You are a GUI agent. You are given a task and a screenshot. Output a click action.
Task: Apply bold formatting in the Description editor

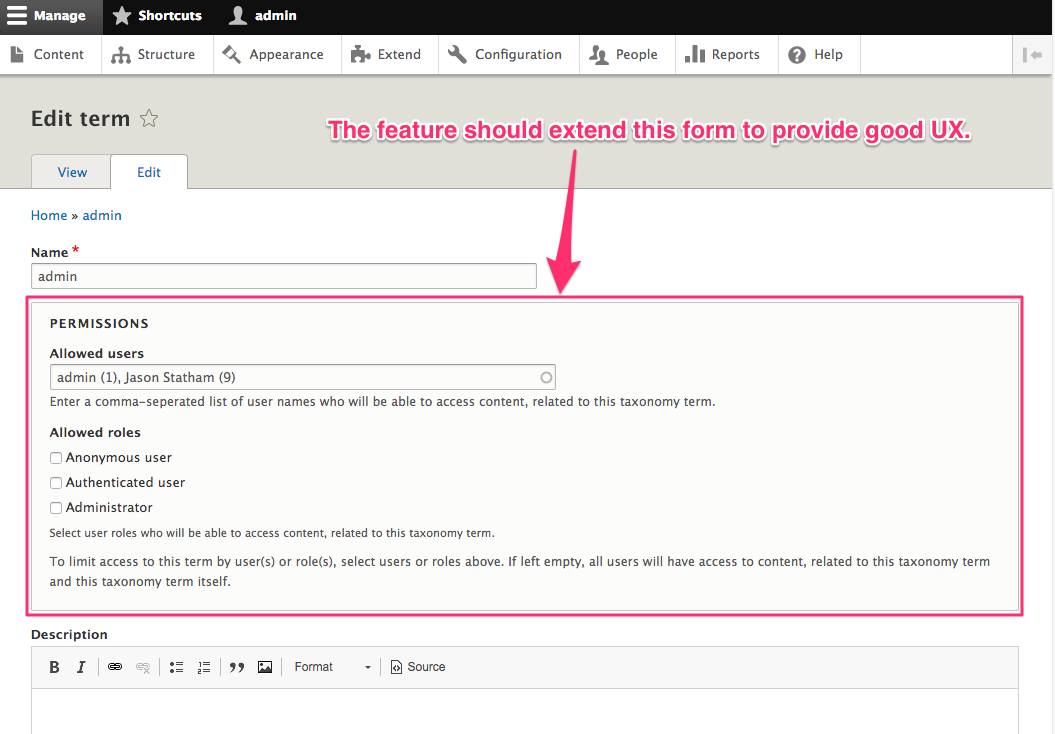(x=54, y=666)
